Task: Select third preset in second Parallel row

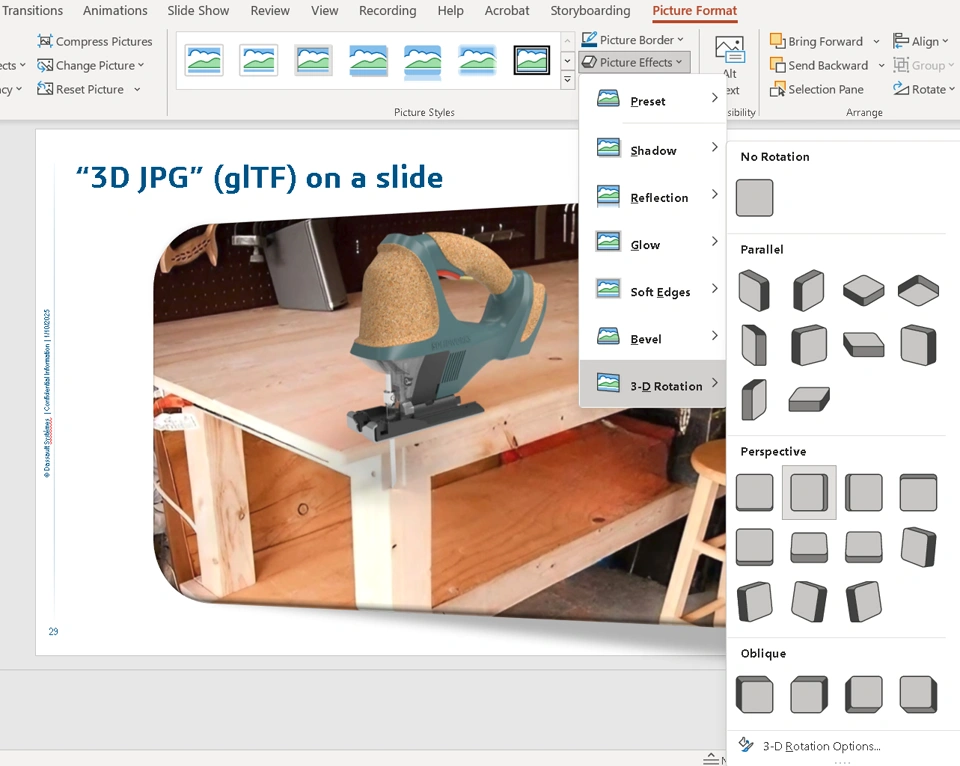Action: pos(863,345)
